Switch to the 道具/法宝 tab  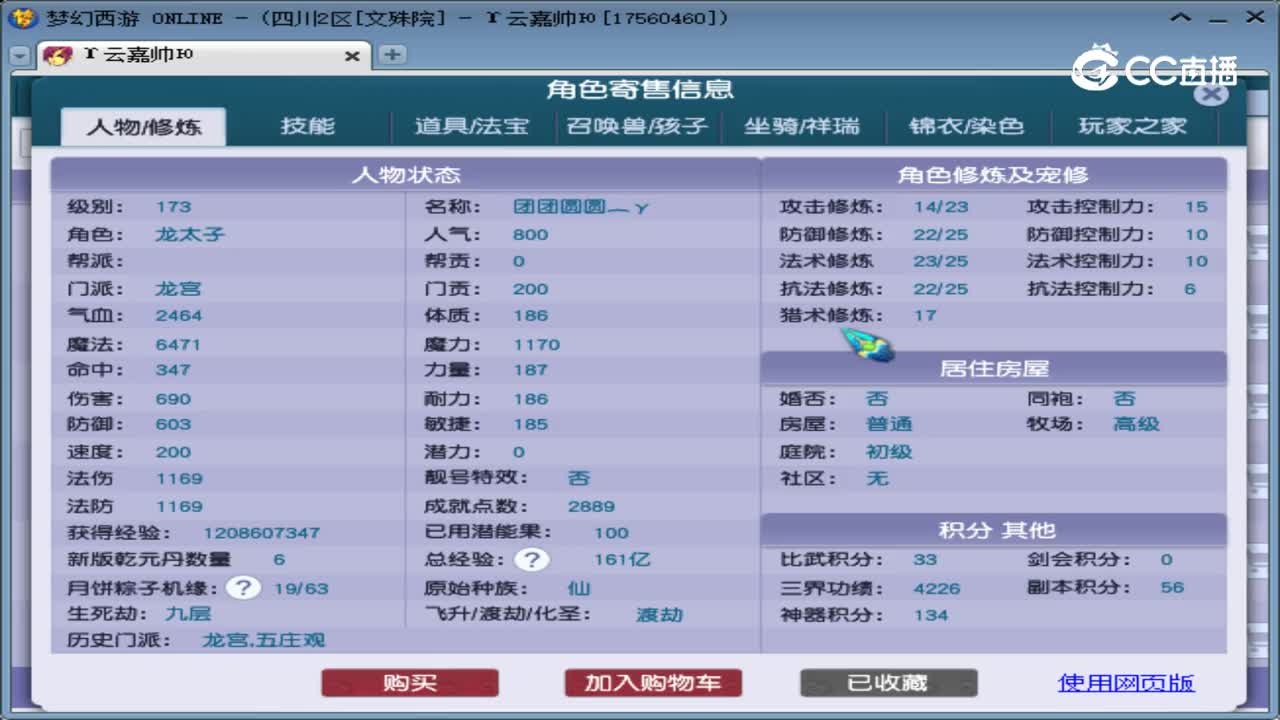[472, 127]
